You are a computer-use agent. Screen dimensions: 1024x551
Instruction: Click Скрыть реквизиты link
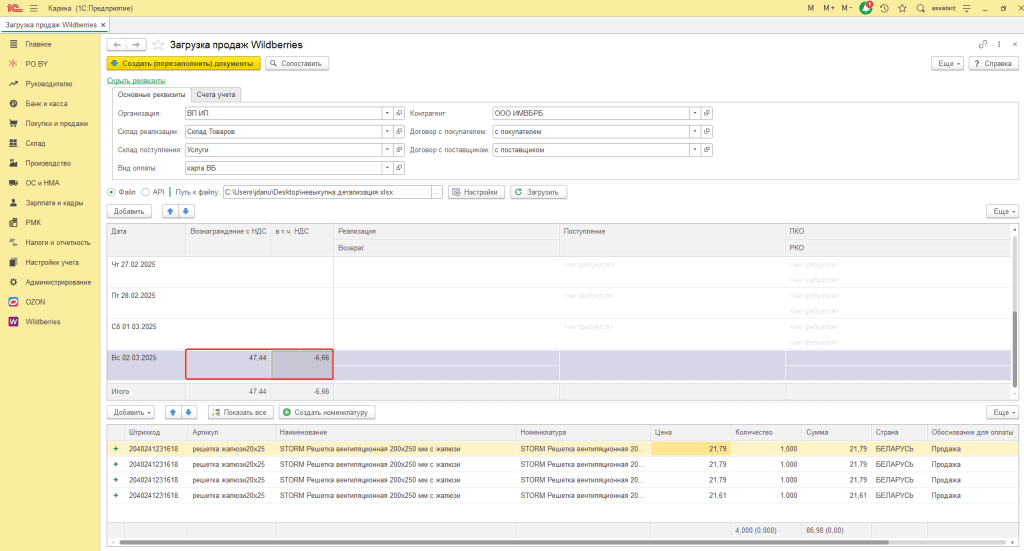coord(136,80)
